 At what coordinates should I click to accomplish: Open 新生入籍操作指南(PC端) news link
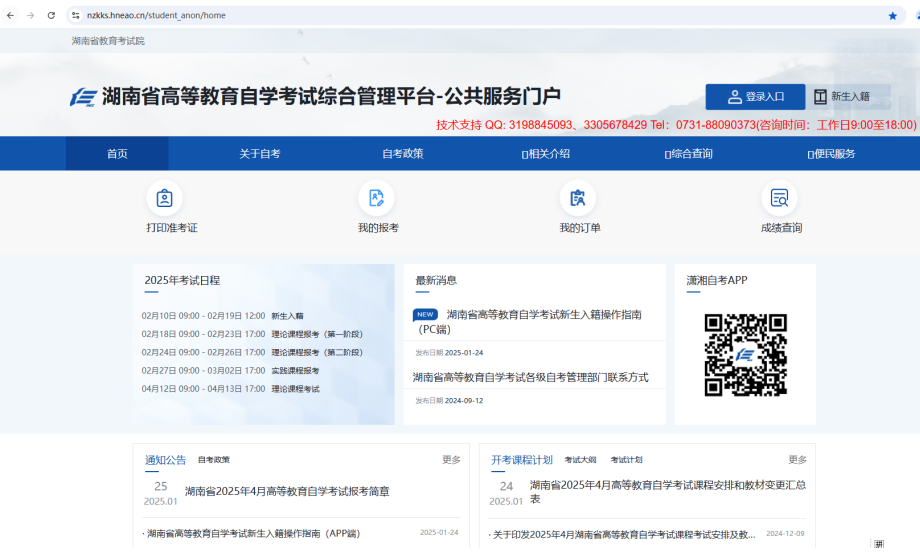click(x=541, y=321)
